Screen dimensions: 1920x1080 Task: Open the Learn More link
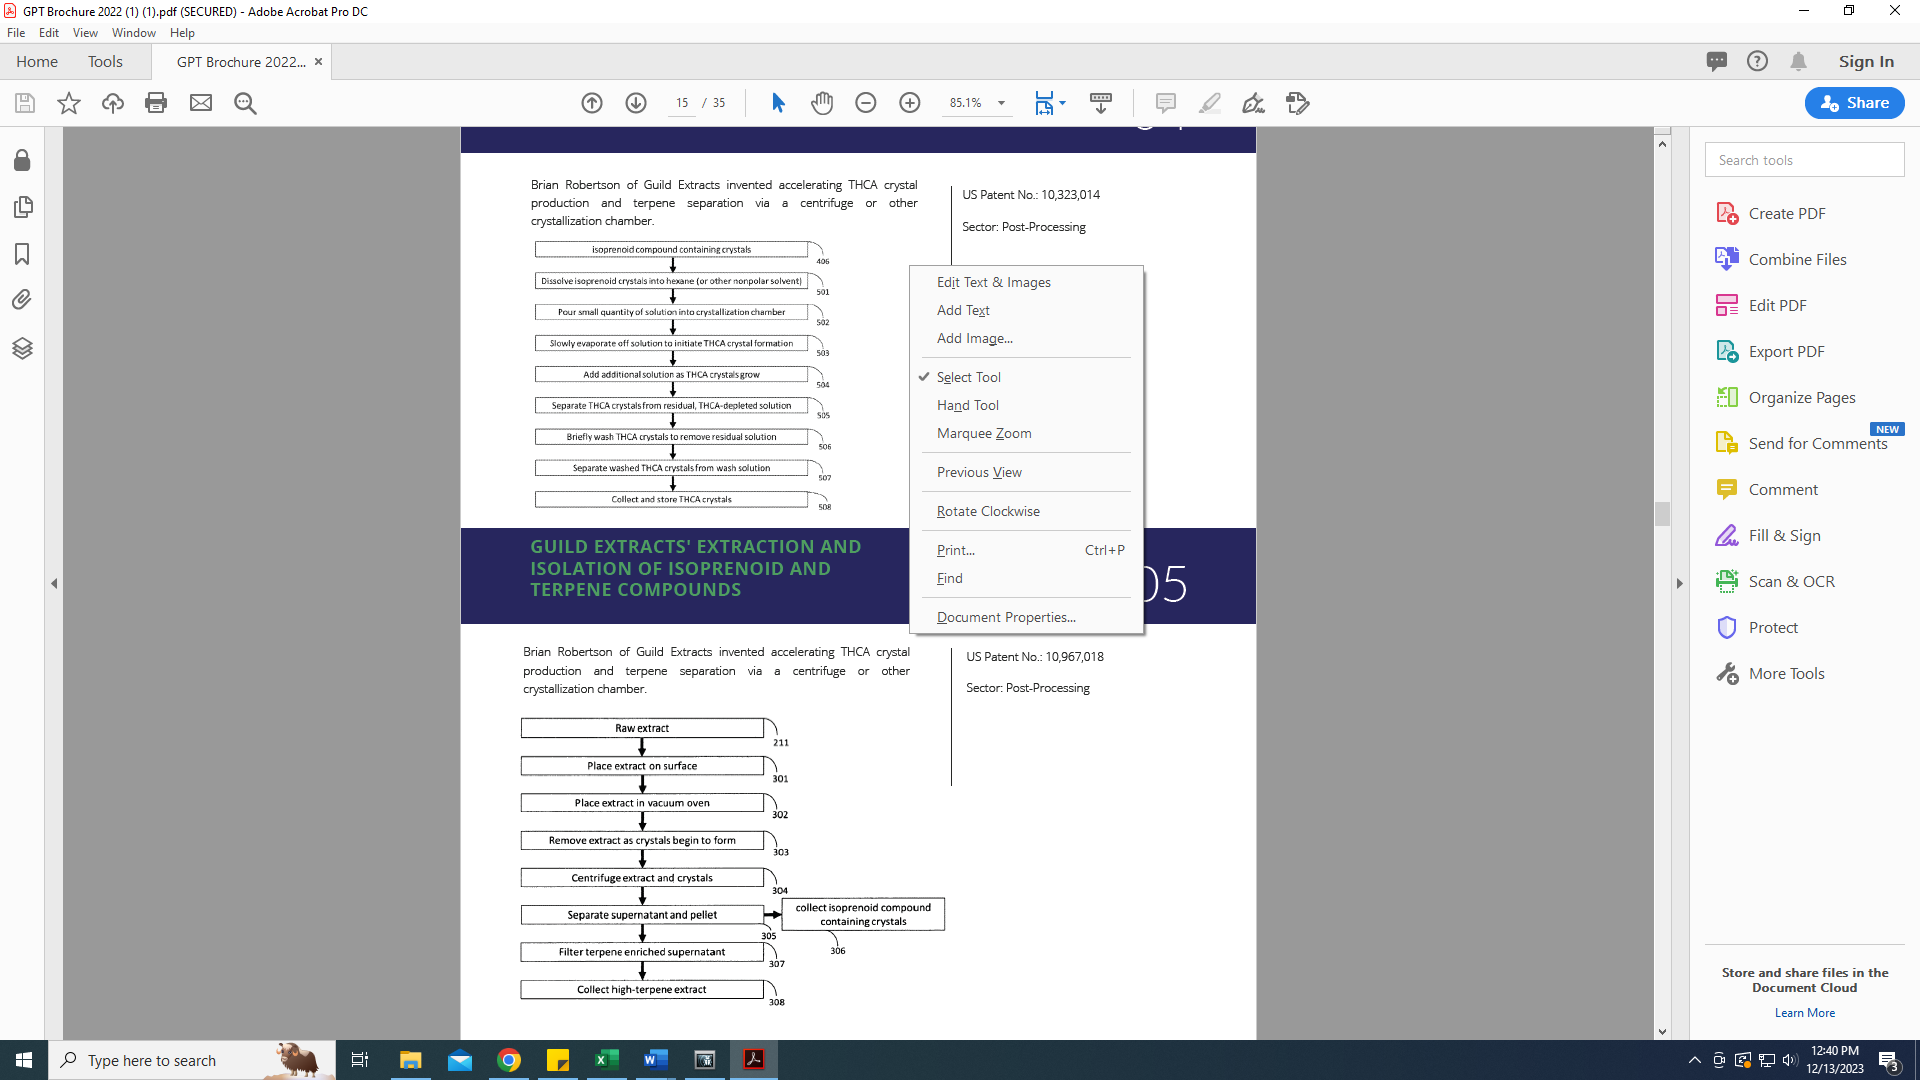pyautogui.click(x=1804, y=1013)
